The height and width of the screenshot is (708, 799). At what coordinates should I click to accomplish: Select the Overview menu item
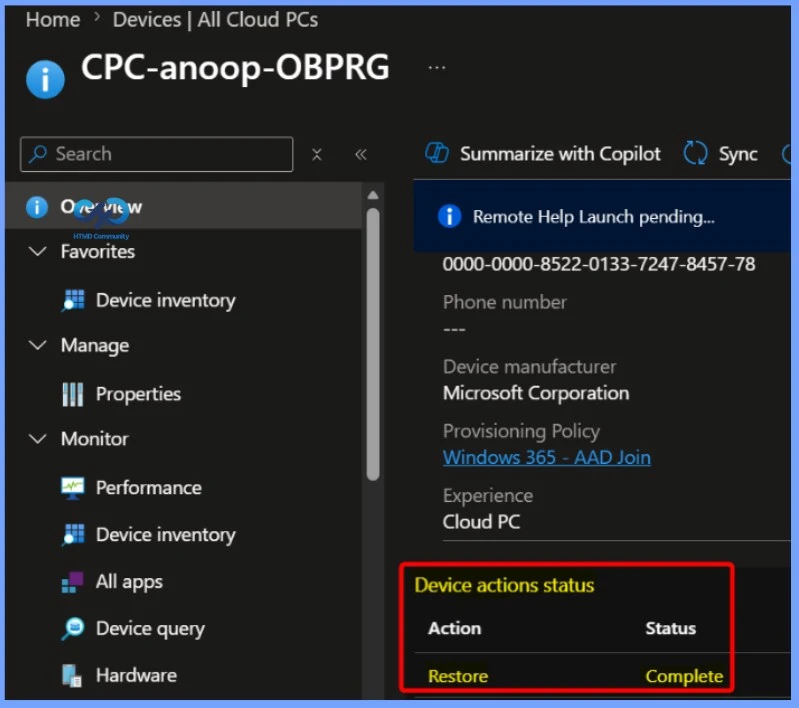[x=183, y=206]
